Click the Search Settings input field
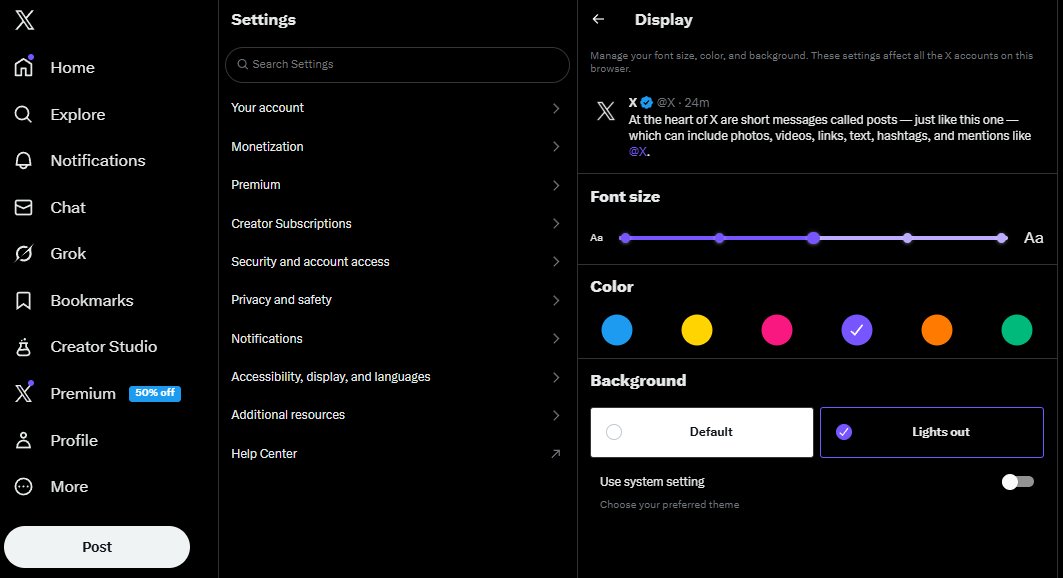Screen dimensions: 1063x578 tap(397, 65)
